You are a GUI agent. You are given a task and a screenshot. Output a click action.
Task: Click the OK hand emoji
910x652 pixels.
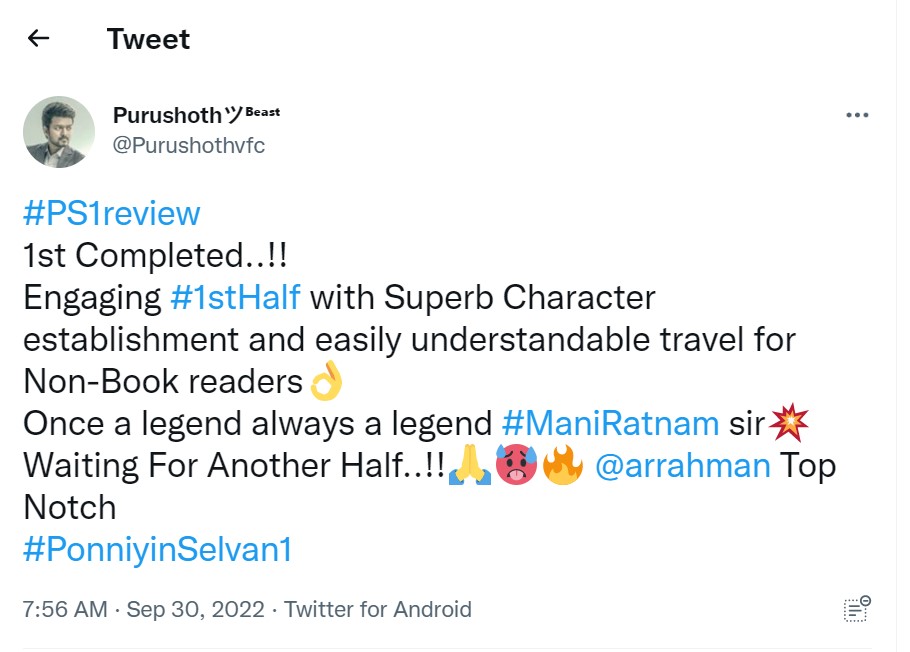325,382
